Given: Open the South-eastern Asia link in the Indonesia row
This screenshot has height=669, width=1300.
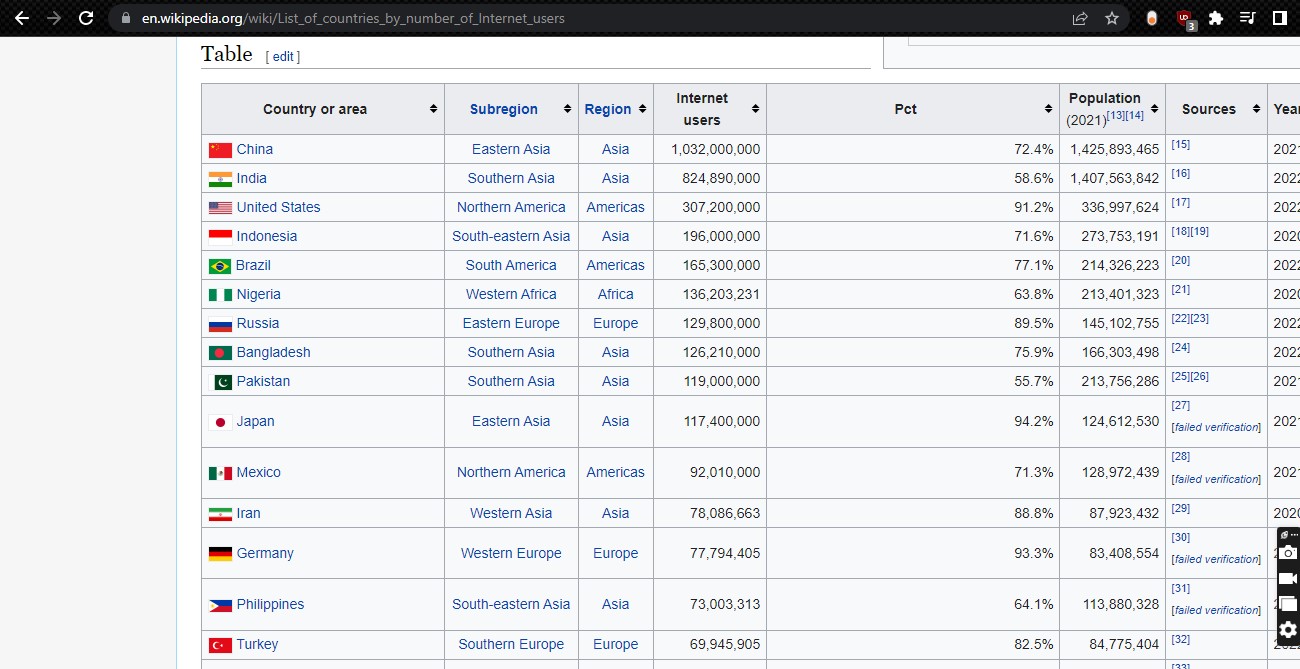Looking at the screenshot, I should [511, 236].
